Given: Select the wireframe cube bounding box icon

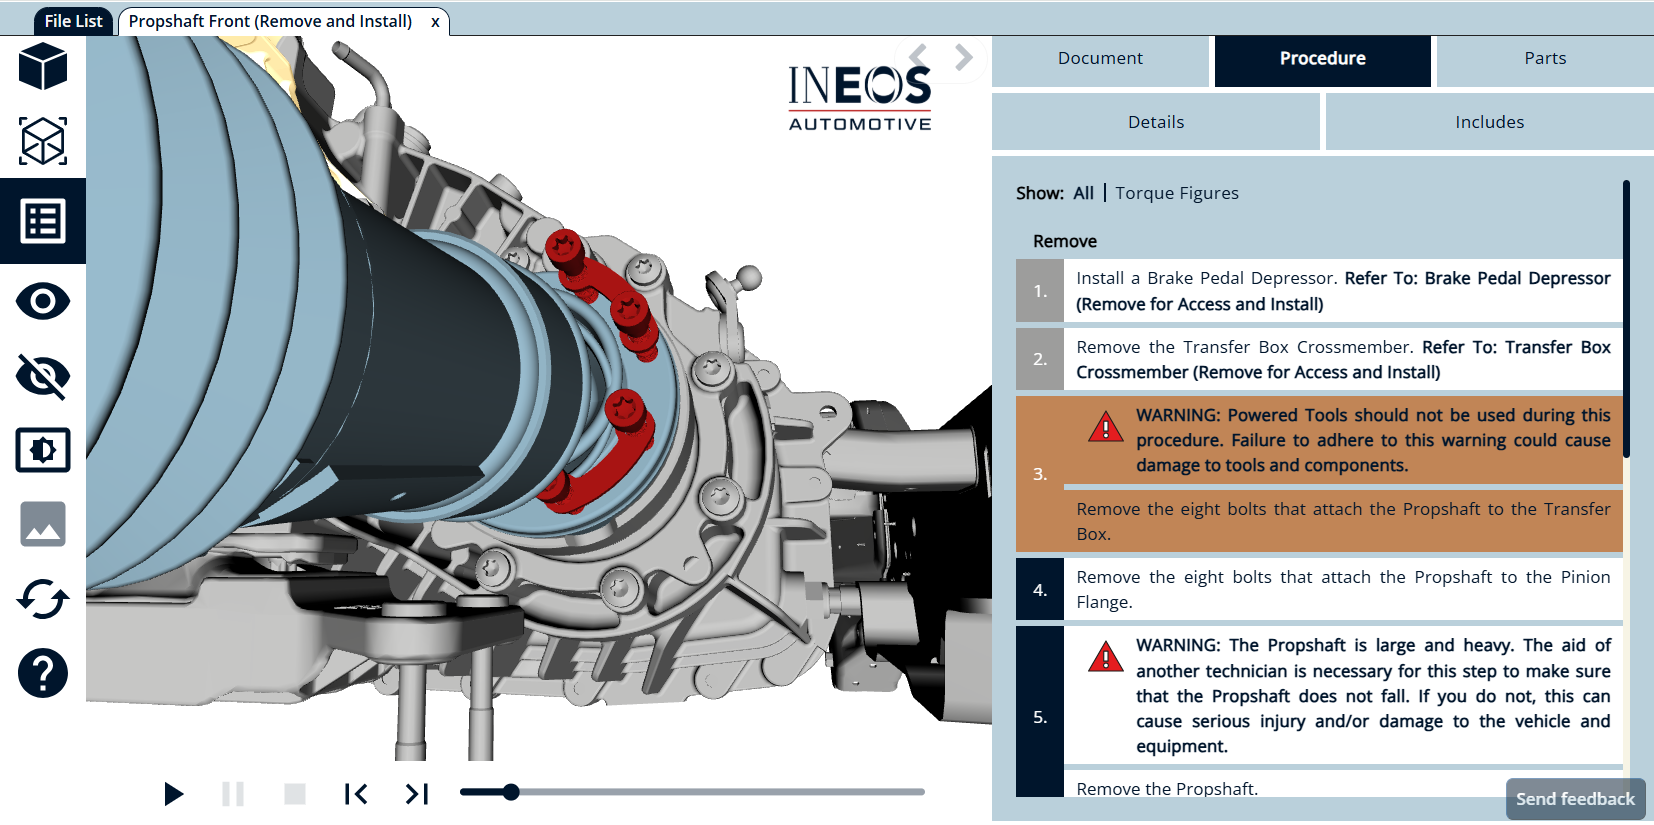Looking at the screenshot, I should [43, 141].
